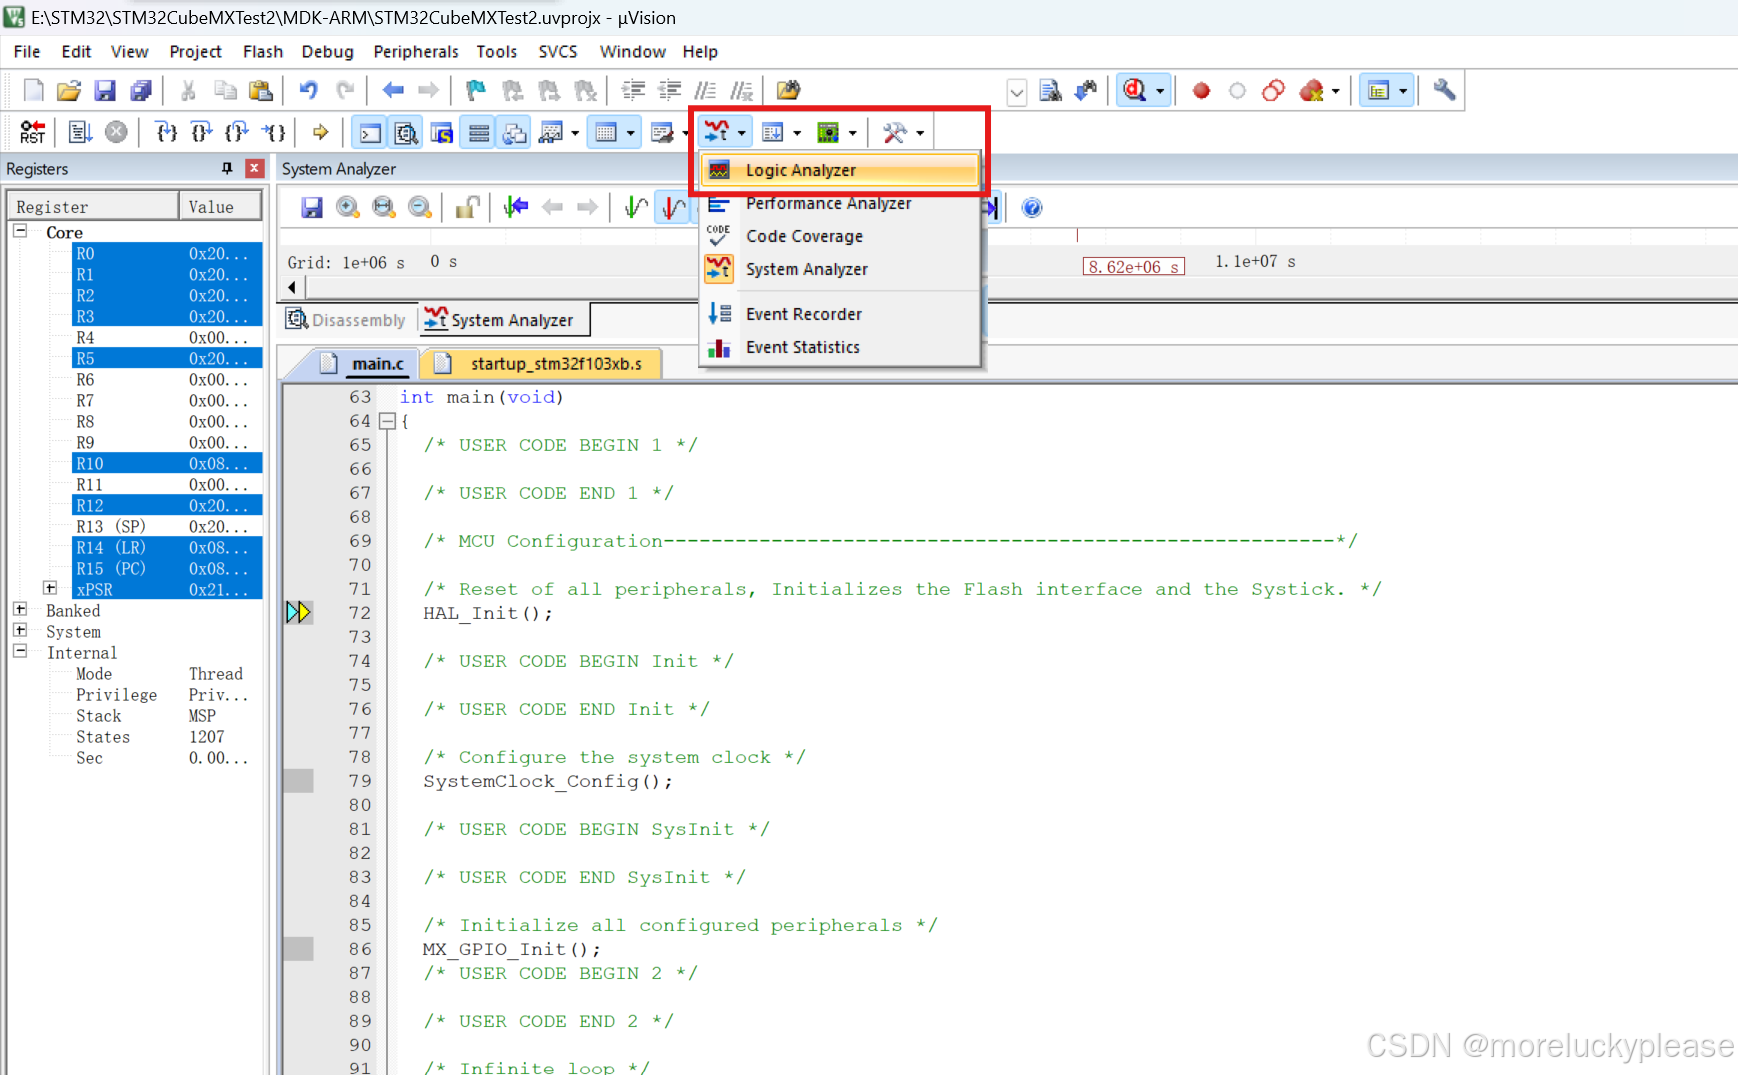Show next statement yellow arrow icon
The width and height of the screenshot is (1738, 1075).
tap(320, 132)
